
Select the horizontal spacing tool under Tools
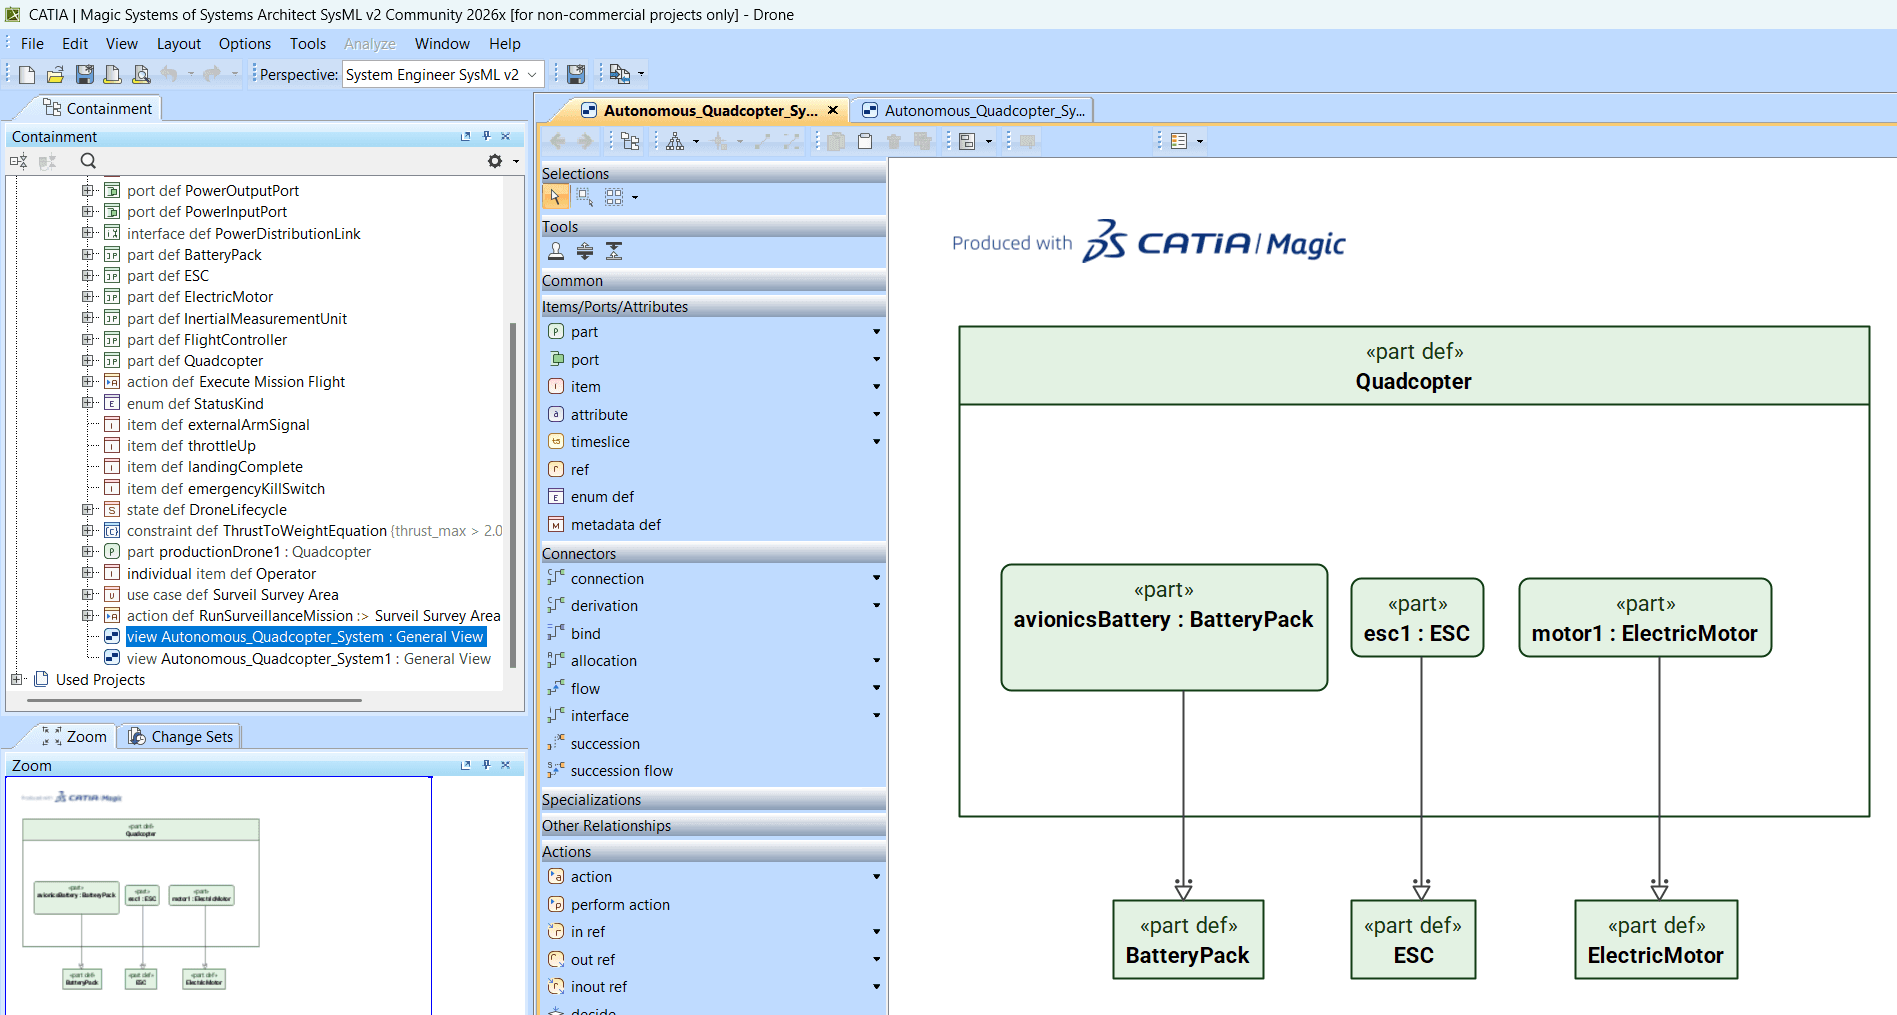pyautogui.click(x=585, y=251)
